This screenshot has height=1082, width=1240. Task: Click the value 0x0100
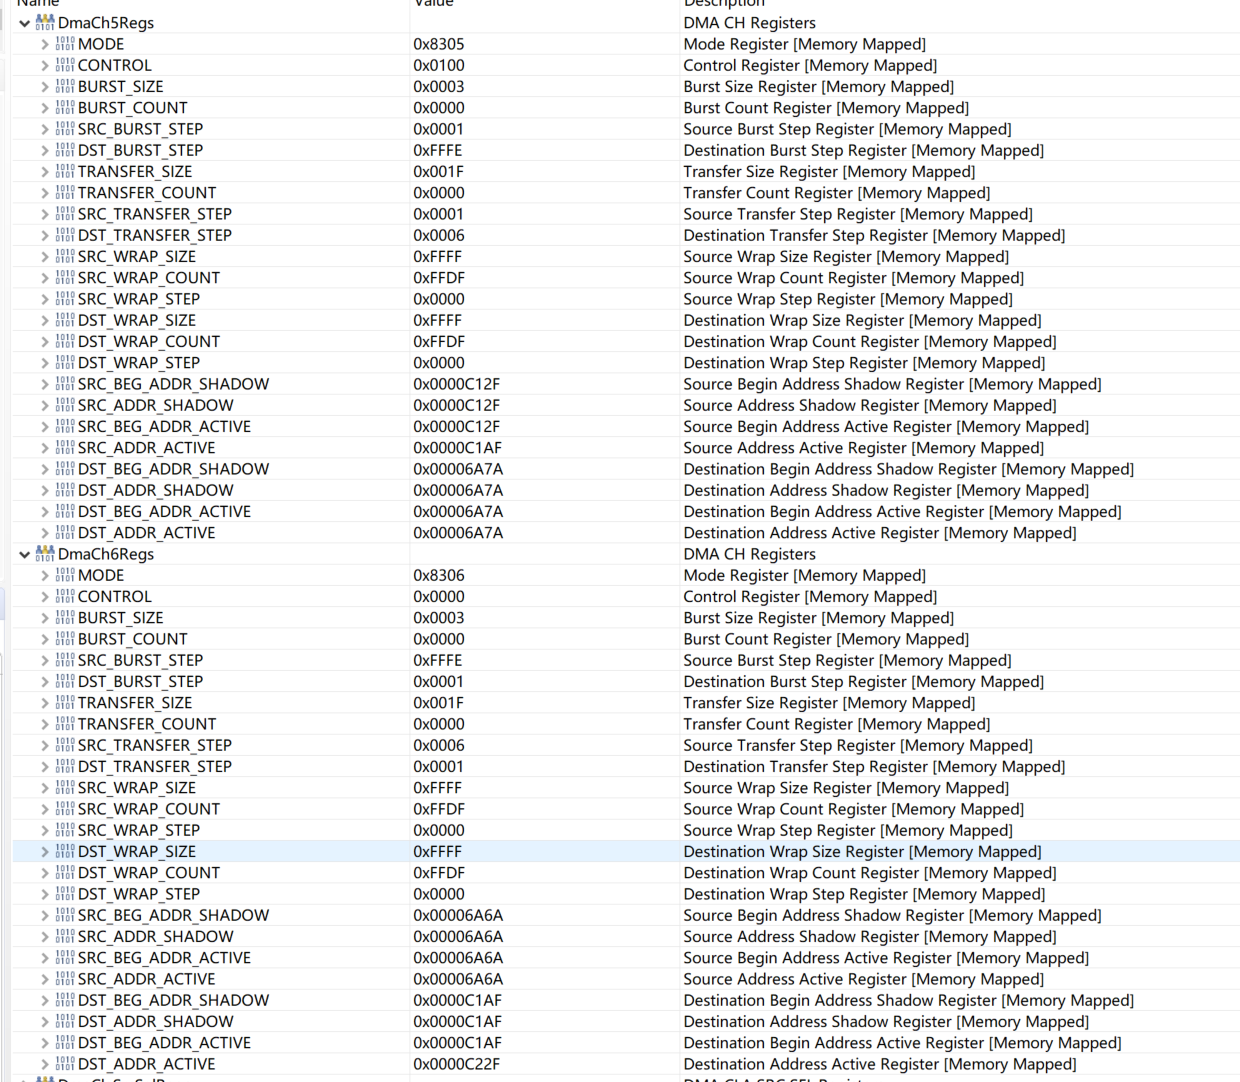coord(439,65)
